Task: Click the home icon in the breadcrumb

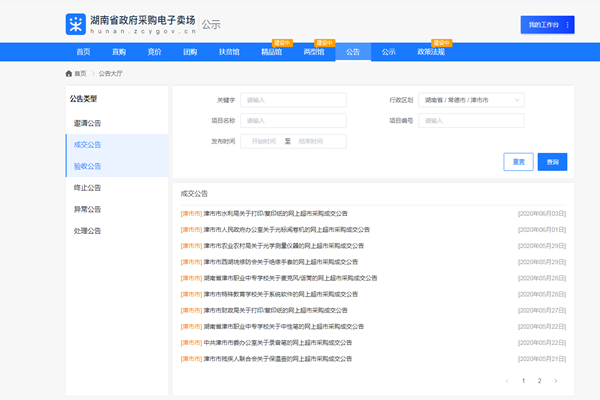Action: pos(69,73)
